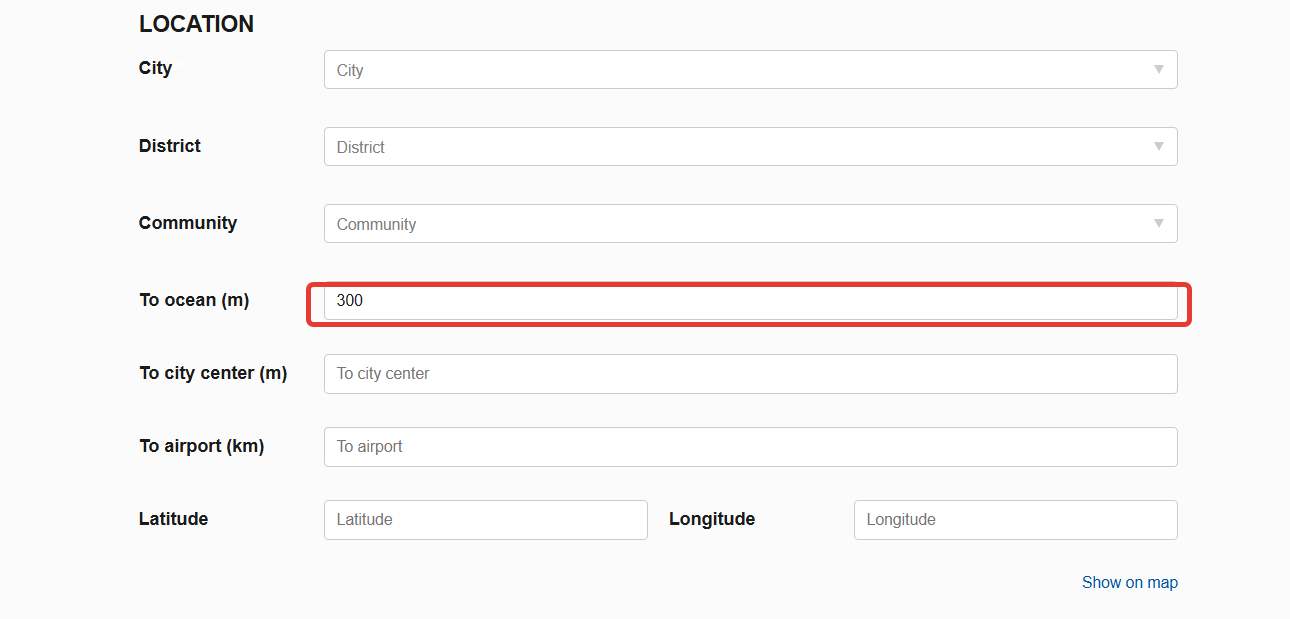Select the Community combo box field
Screen dimensions: 1290x619
(750, 224)
